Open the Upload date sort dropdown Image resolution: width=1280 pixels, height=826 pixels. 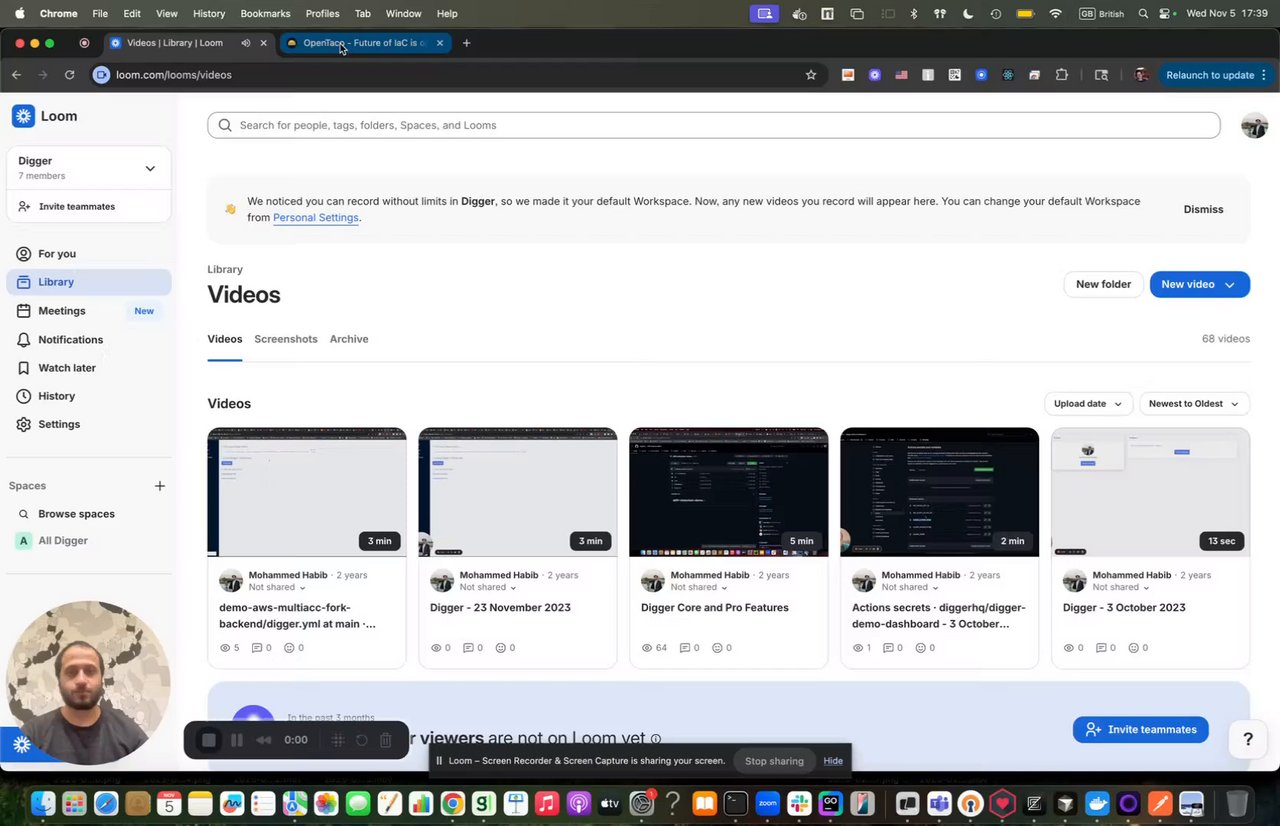1088,404
